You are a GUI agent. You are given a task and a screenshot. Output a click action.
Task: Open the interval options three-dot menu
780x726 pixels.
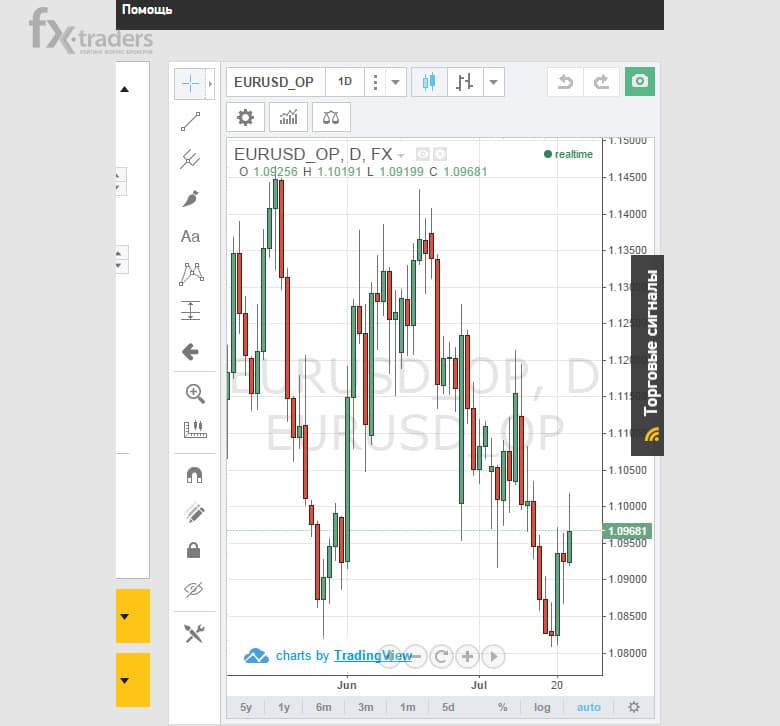click(x=375, y=82)
